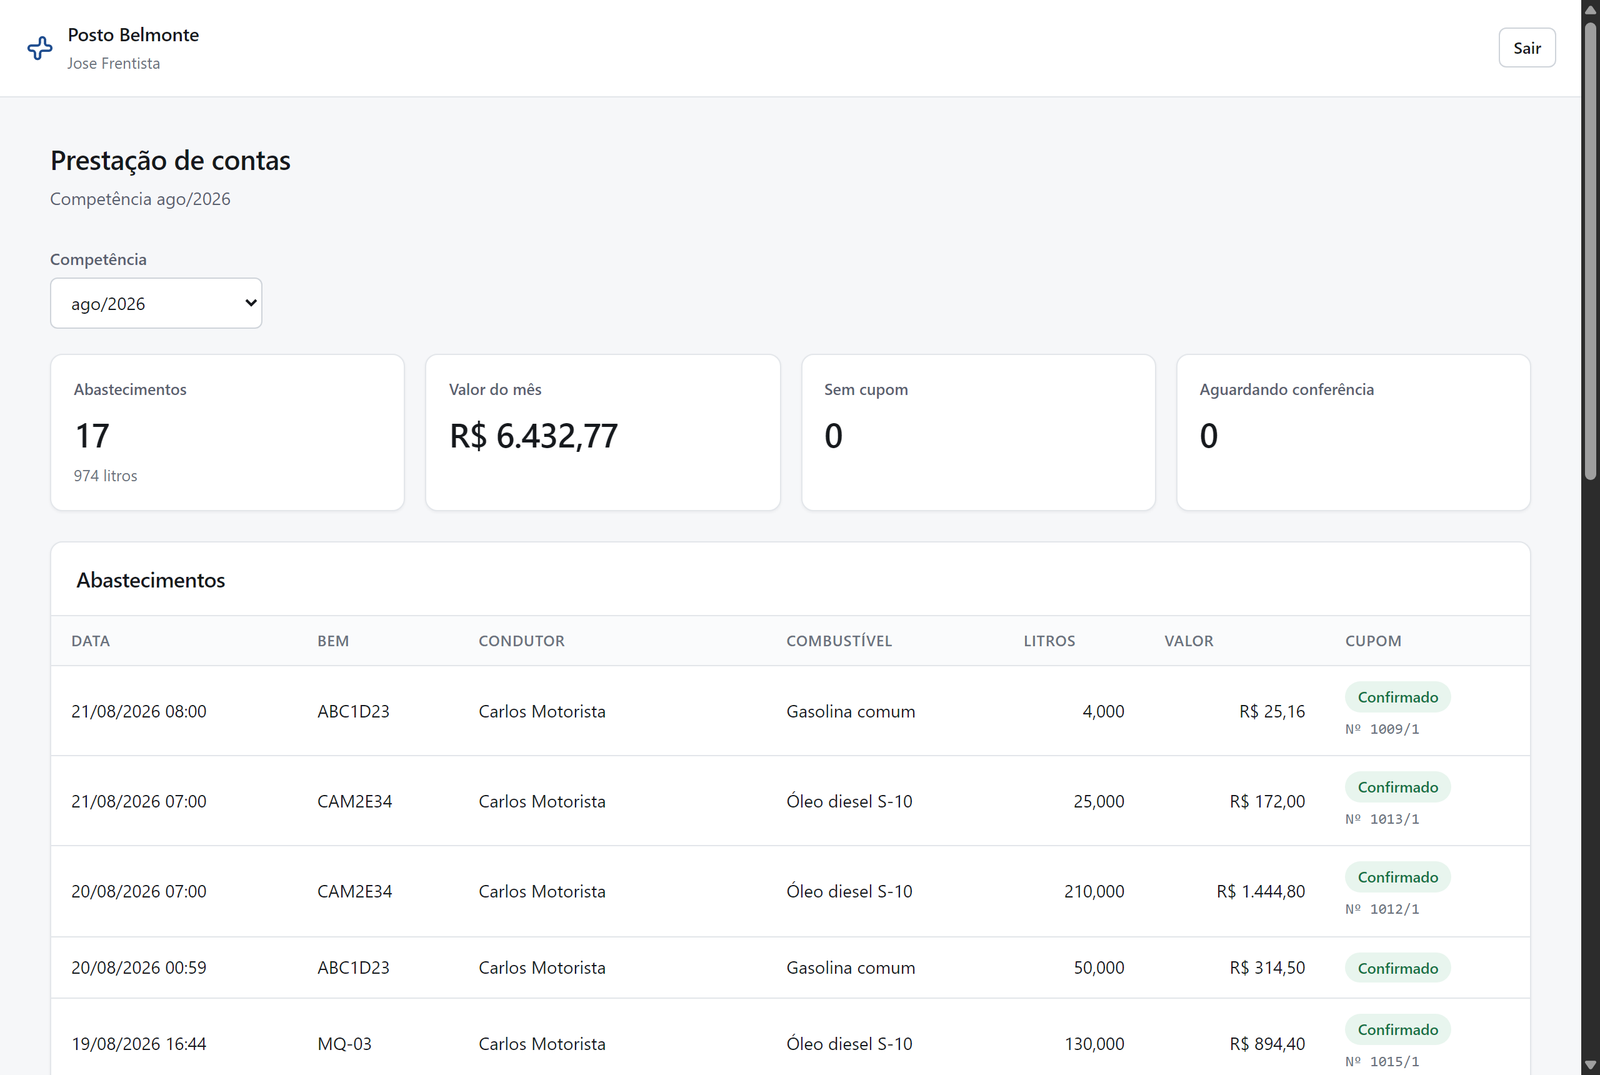This screenshot has width=1600, height=1075.
Task: Click Óleo diesel S-10 in 21/08/2026 07:00 row
Action: pos(849,801)
